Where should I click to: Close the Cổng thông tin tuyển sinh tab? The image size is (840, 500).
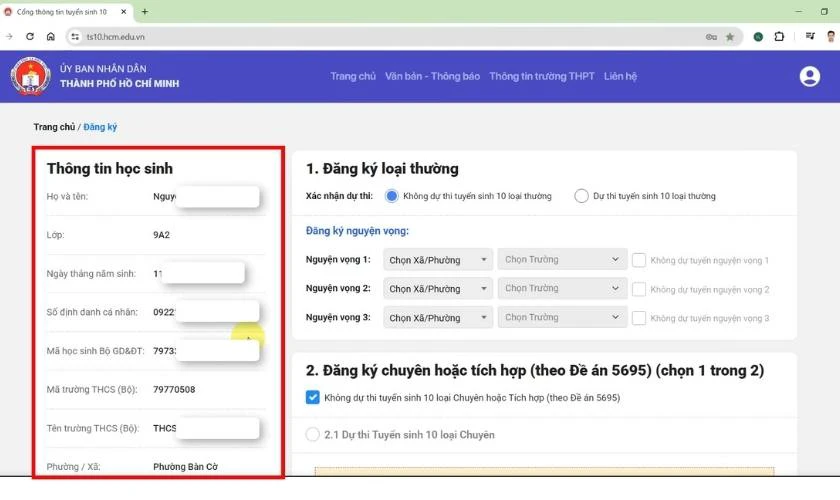[124, 12]
